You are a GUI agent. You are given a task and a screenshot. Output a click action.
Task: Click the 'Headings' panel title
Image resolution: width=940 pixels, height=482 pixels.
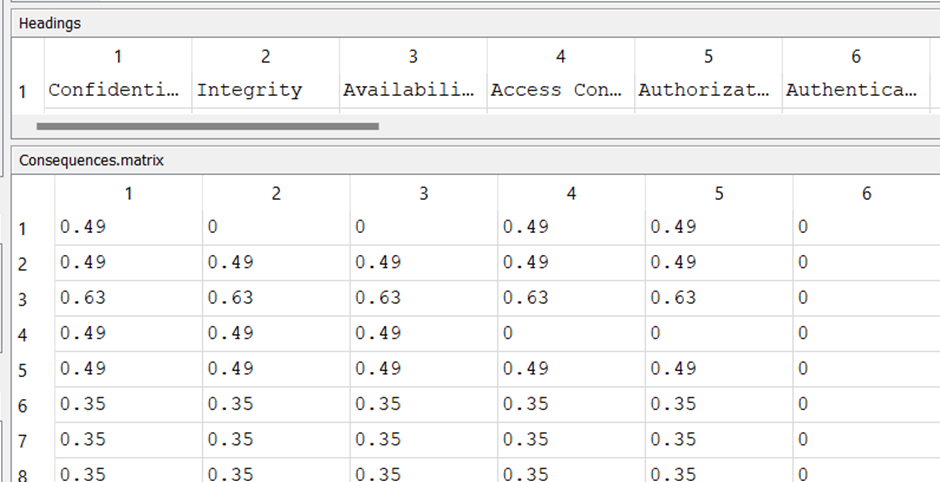(x=50, y=24)
